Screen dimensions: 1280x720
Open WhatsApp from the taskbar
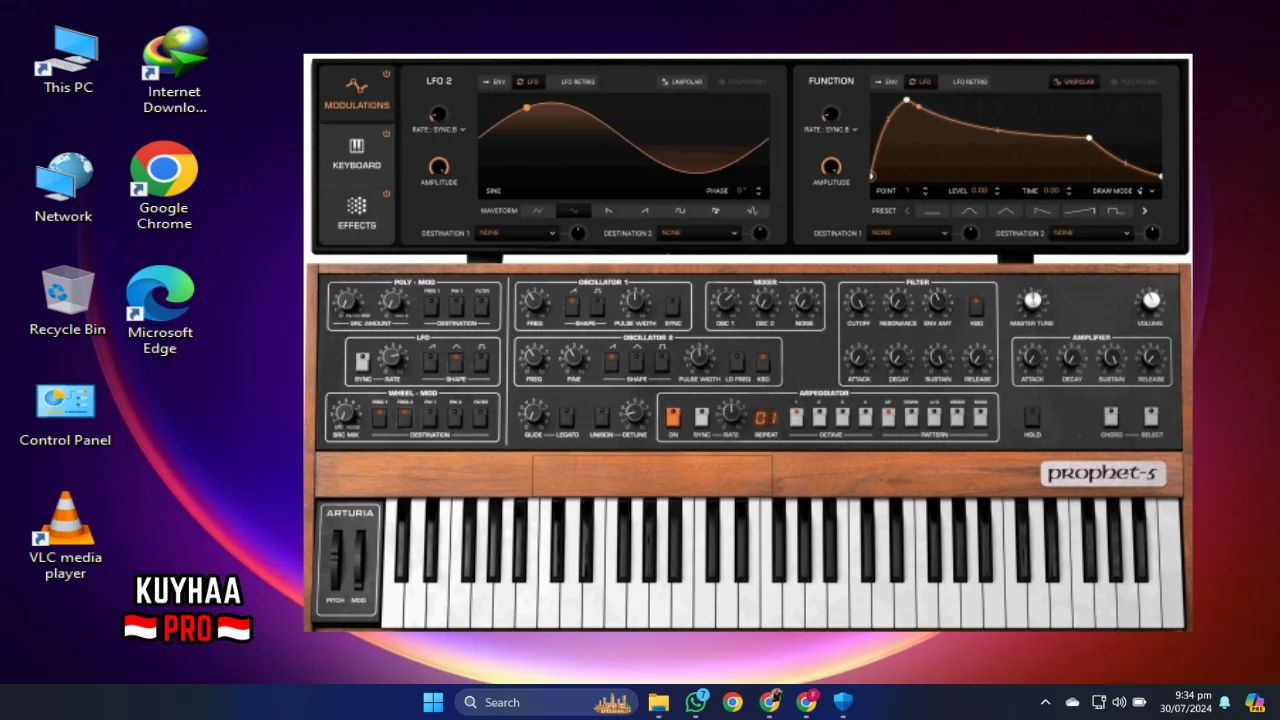point(696,702)
